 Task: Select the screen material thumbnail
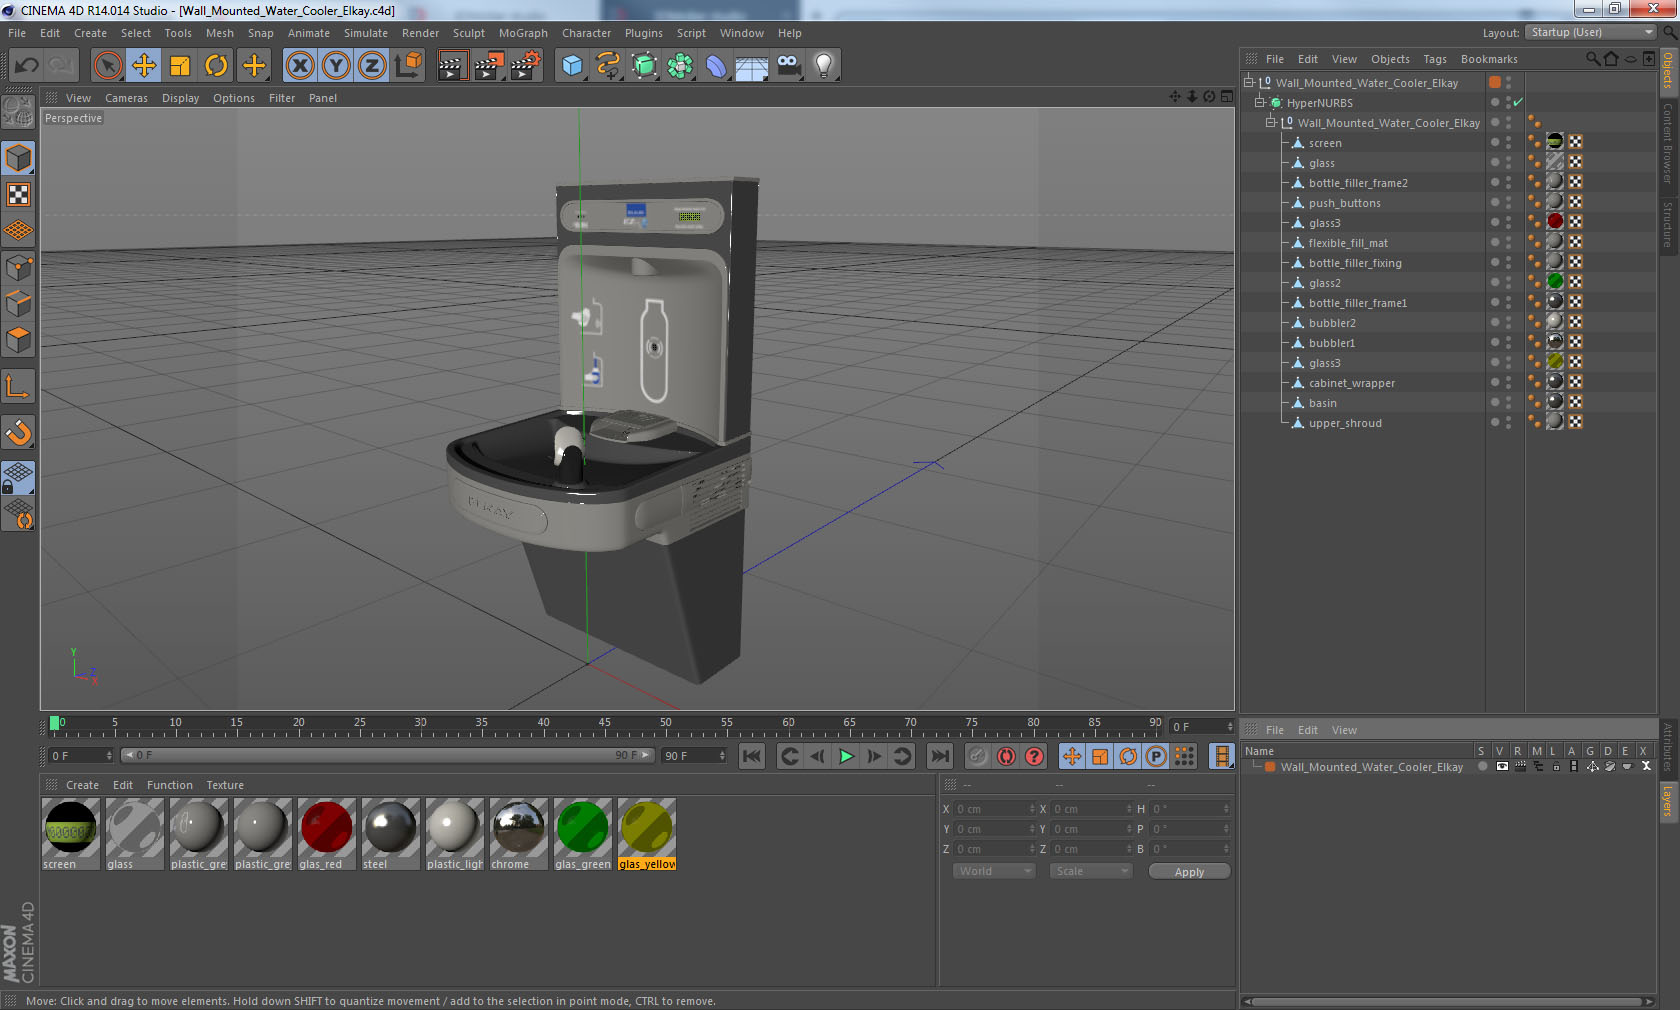(70, 833)
